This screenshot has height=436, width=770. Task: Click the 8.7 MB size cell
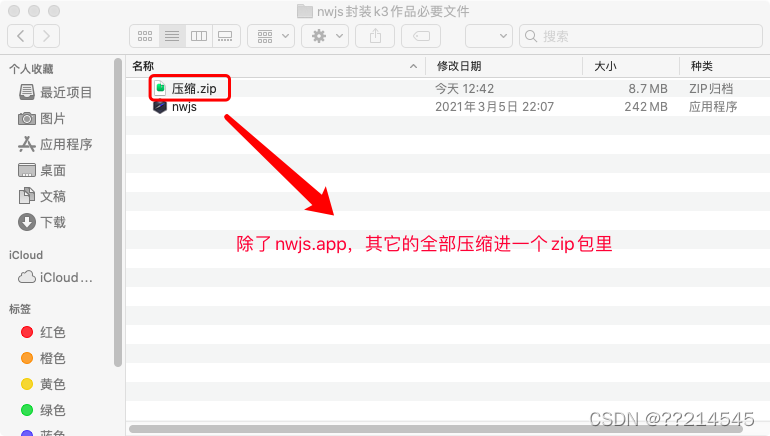pos(648,88)
